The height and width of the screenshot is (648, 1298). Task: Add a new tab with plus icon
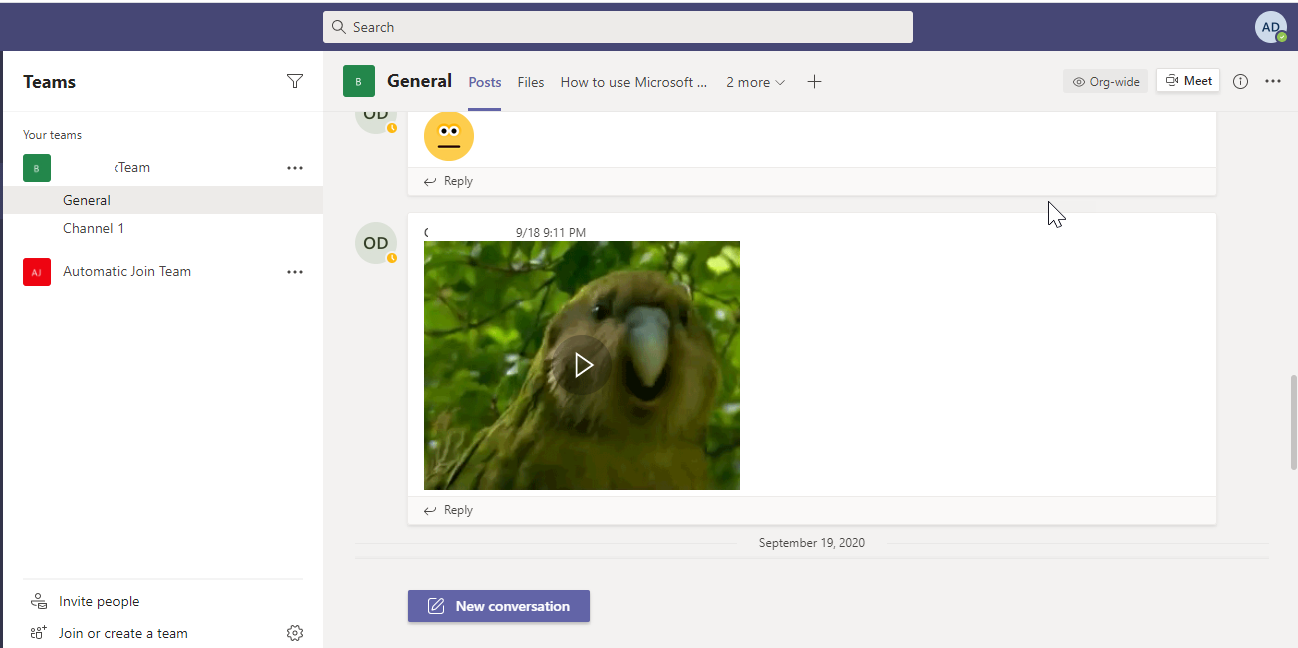[x=814, y=82]
